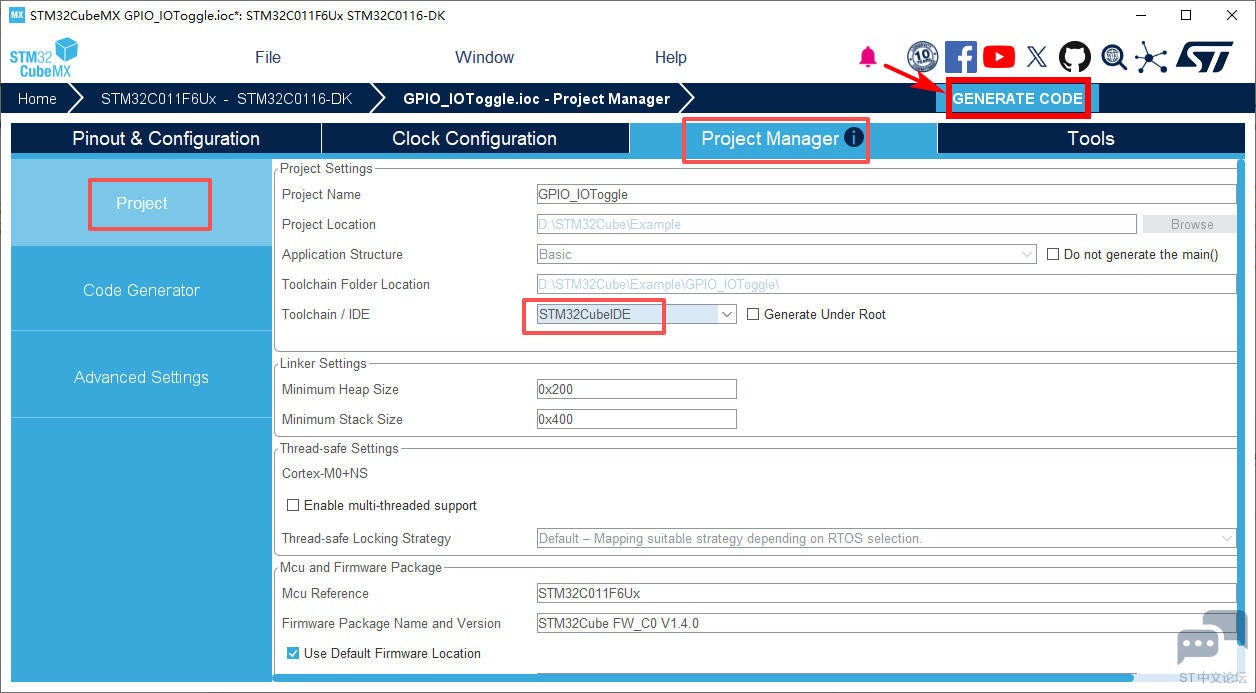Switch to the Tools tab
The height and width of the screenshot is (693, 1256).
pos(1090,138)
